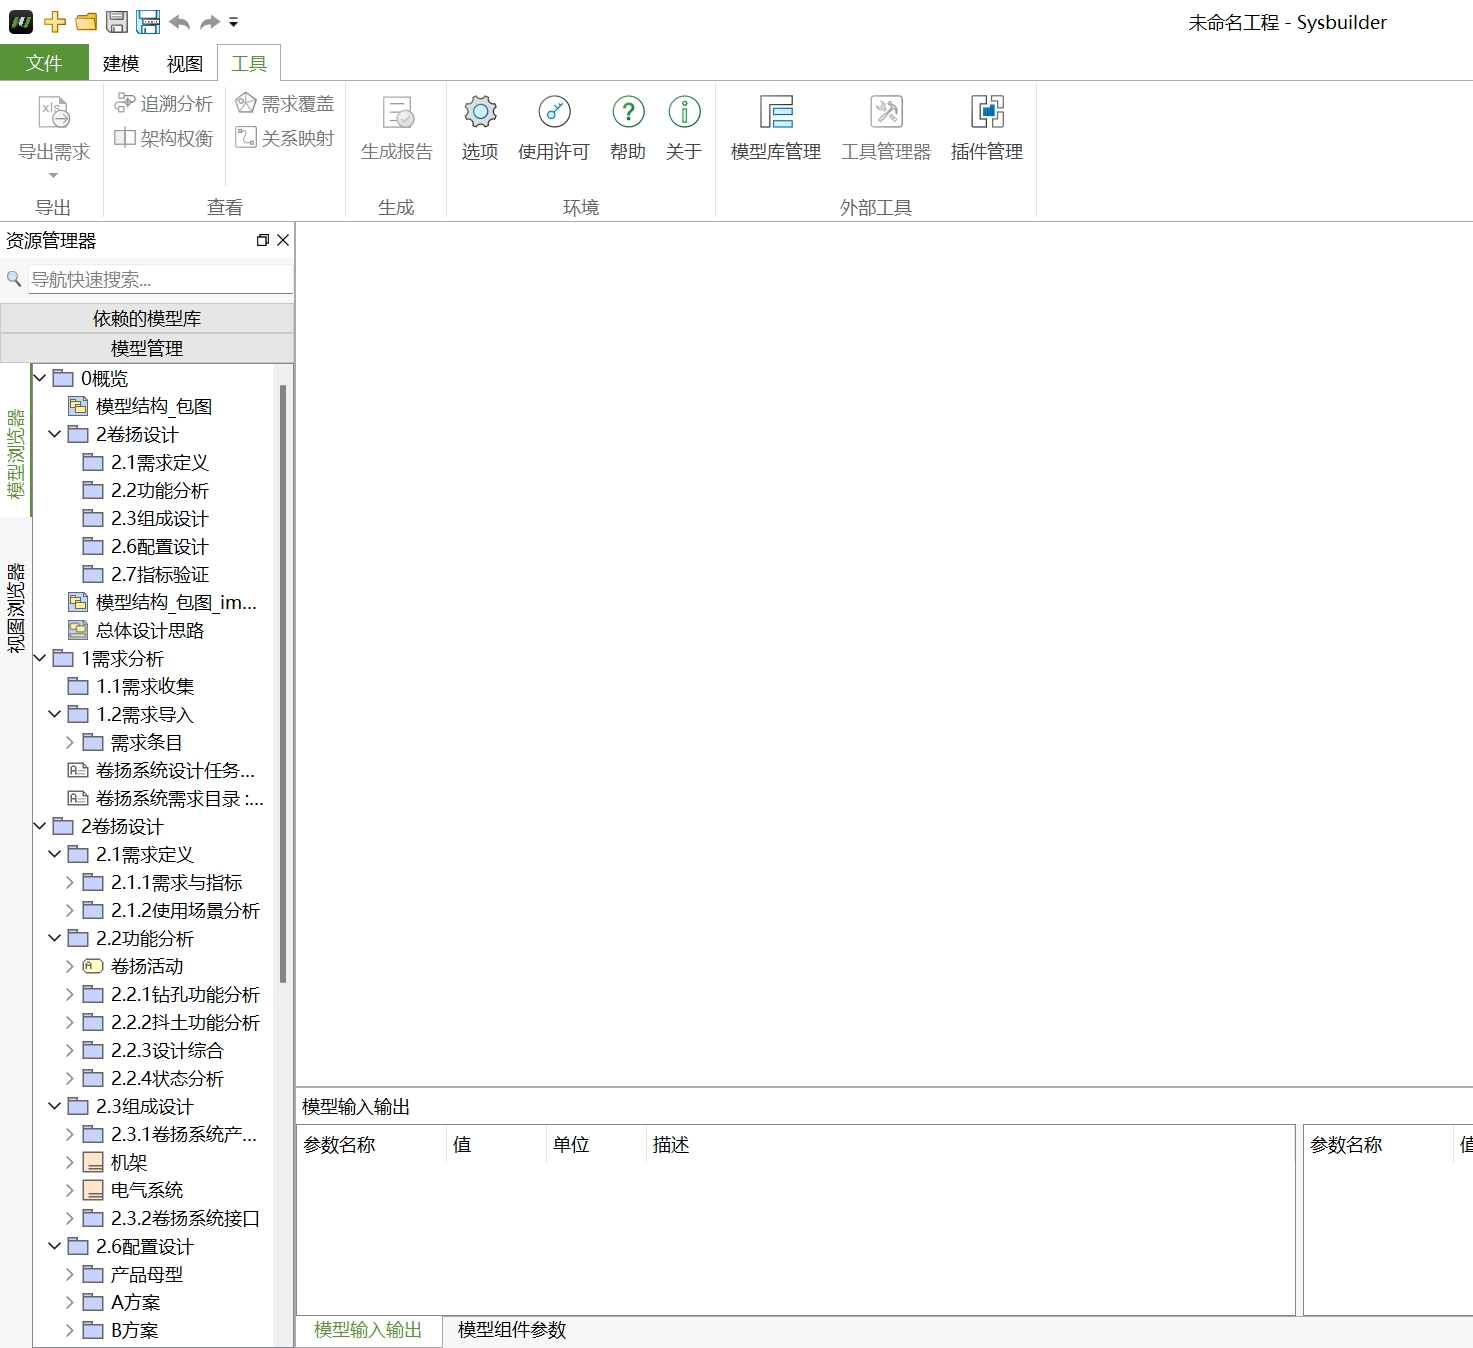The width and height of the screenshot is (1473, 1348).
Task: Open project with the folder icon
Action: point(87,21)
